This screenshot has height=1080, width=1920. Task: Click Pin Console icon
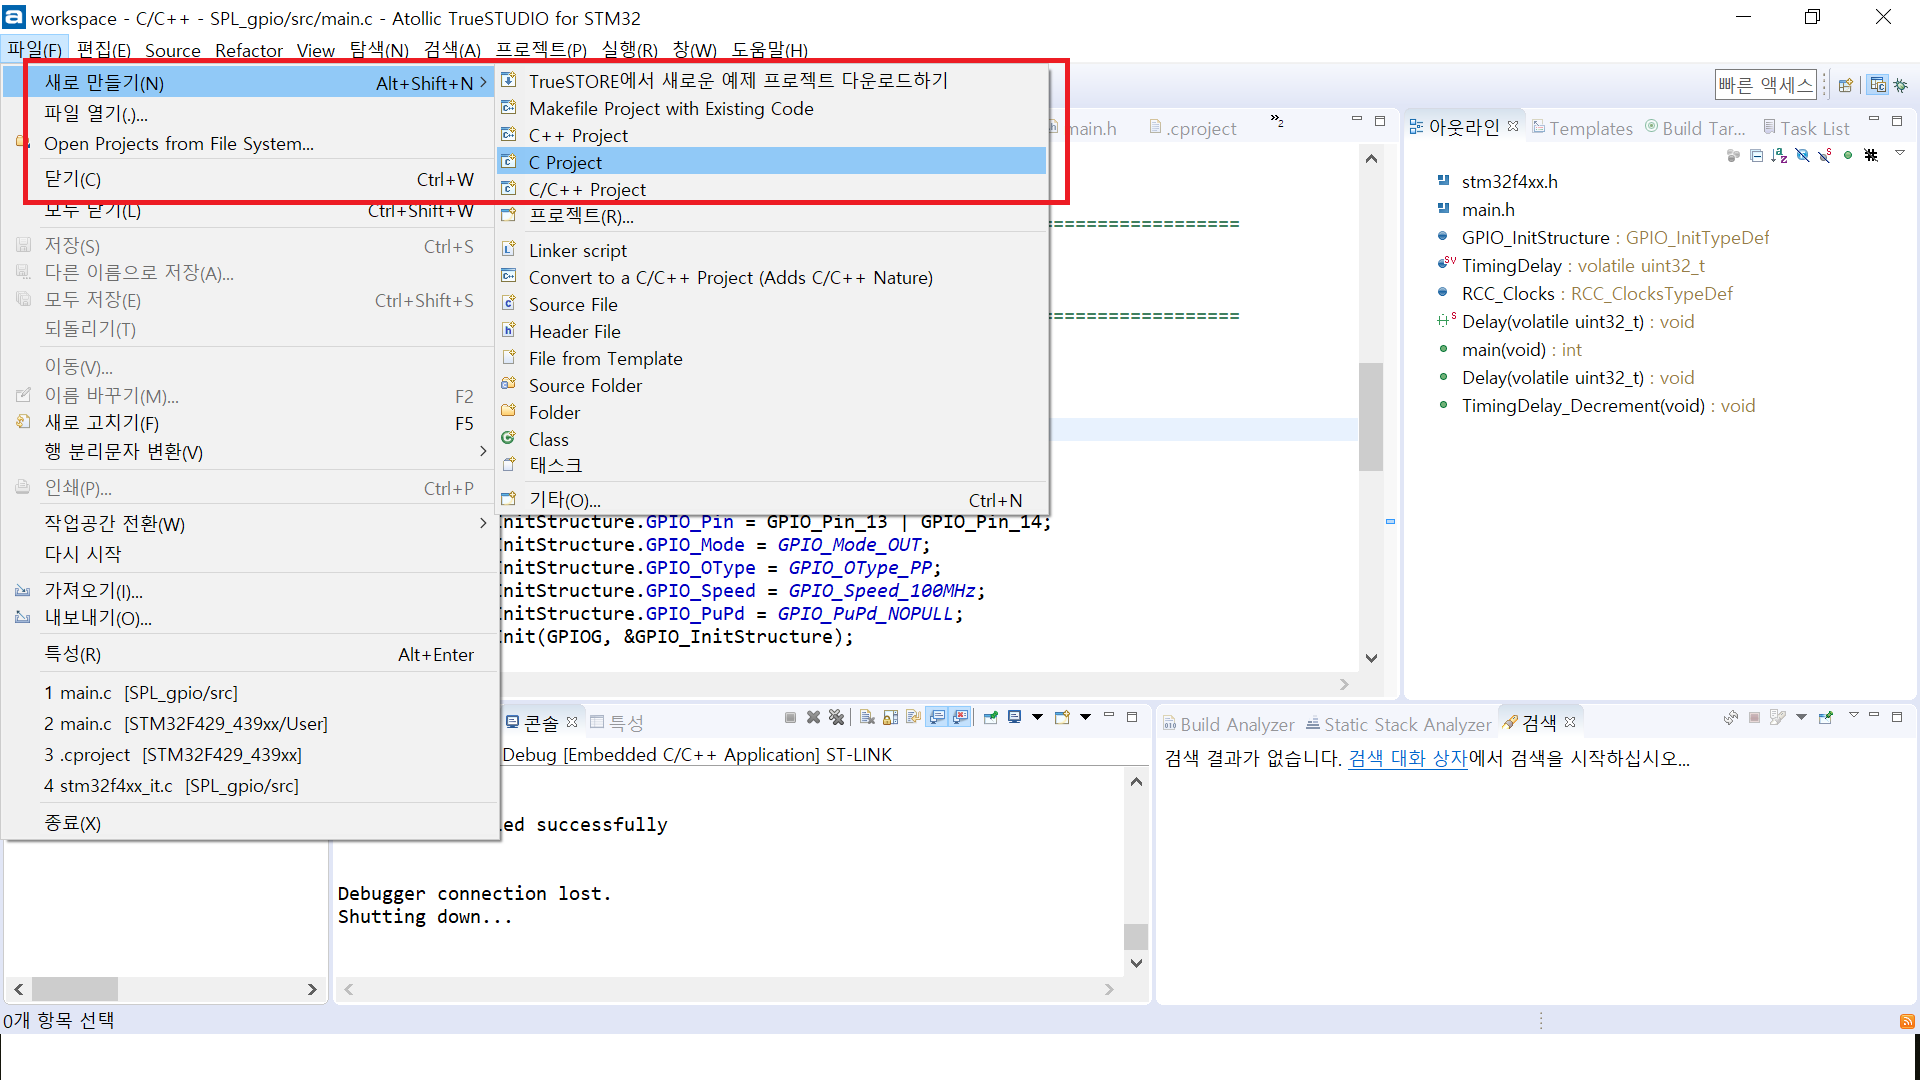point(991,717)
